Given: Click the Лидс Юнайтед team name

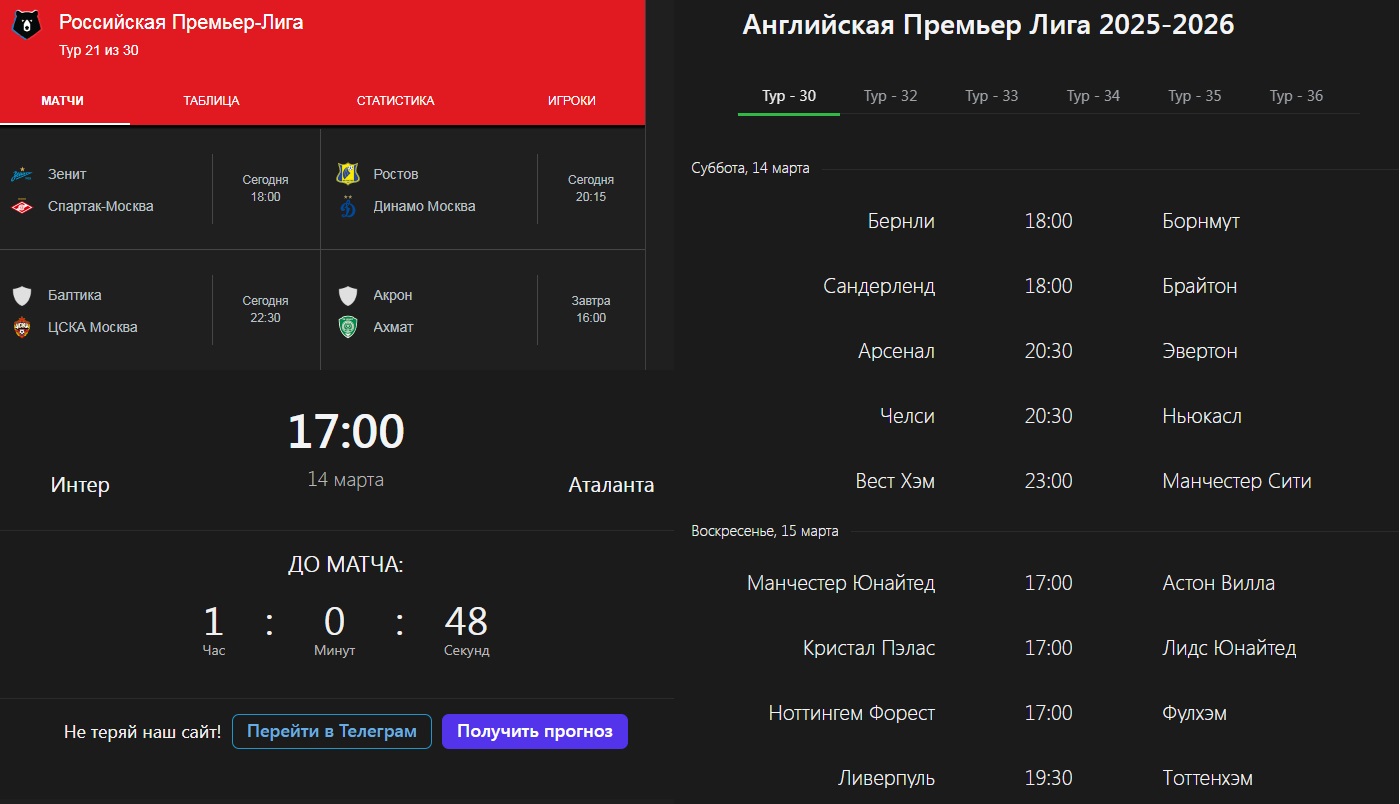Looking at the screenshot, I should pos(1230,648).
